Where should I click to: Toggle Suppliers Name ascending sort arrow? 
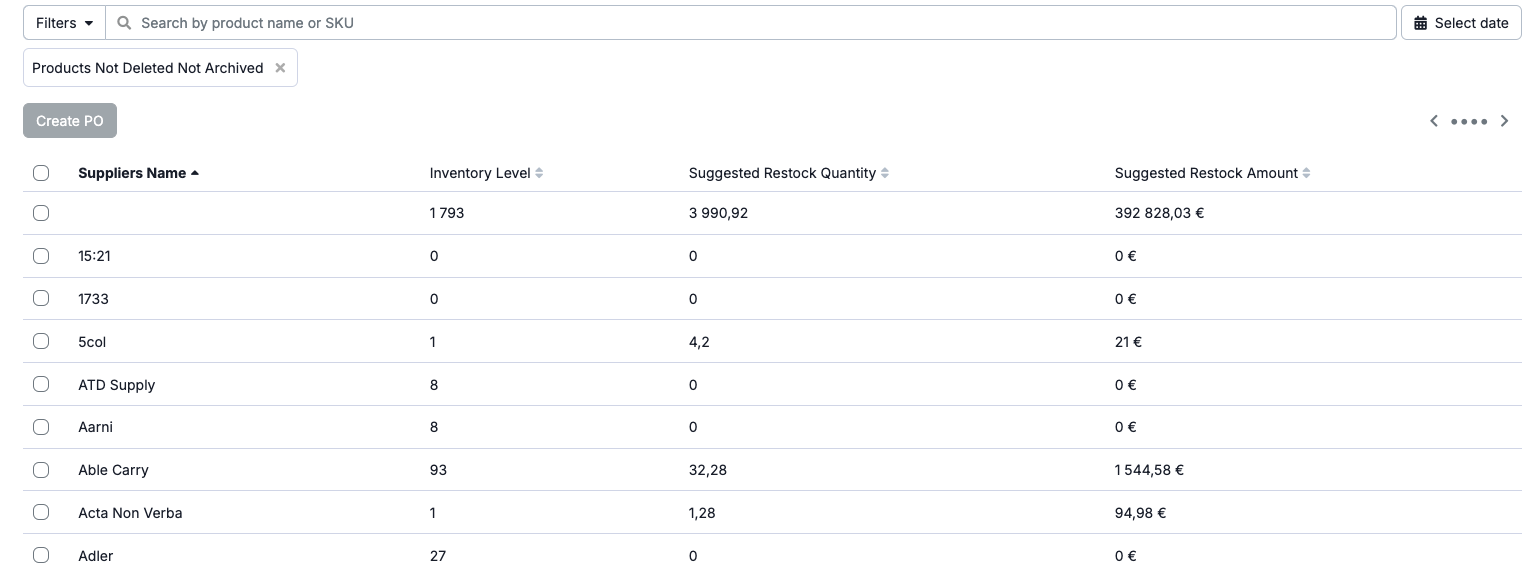pos(195,173)
